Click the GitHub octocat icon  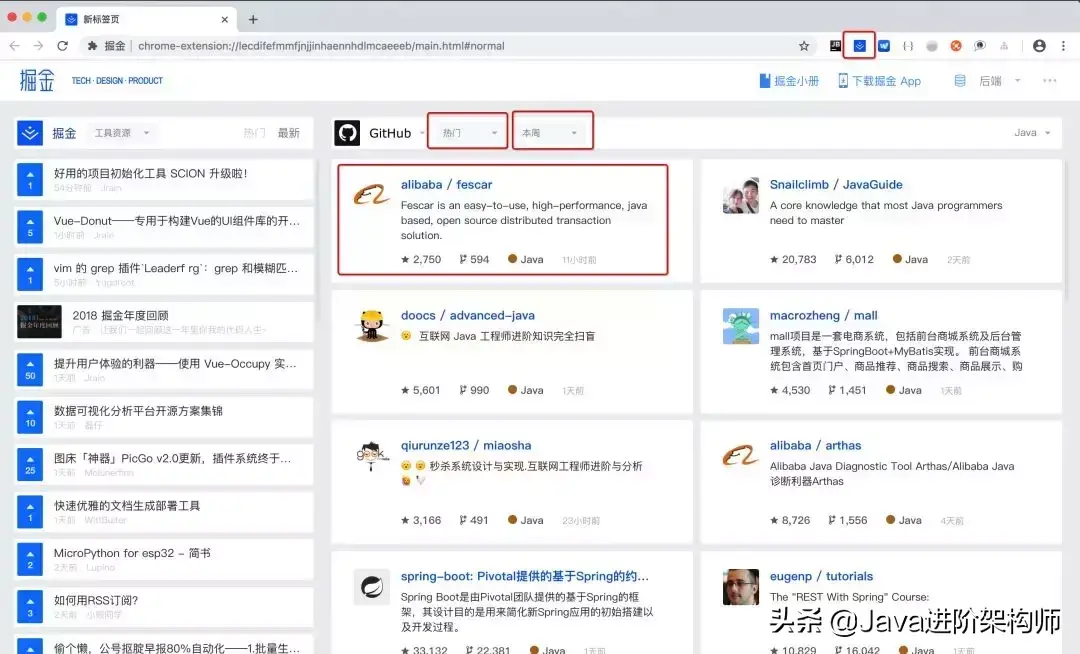pos(347,133)
